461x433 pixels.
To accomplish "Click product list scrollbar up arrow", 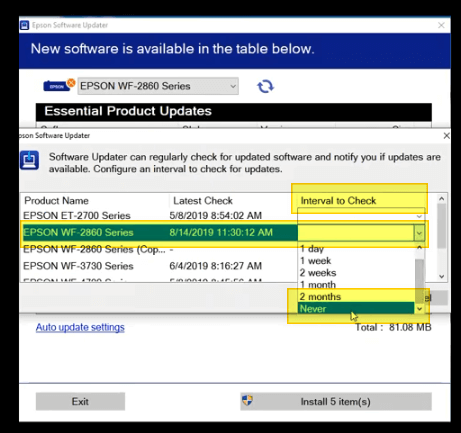I will 442,199.
